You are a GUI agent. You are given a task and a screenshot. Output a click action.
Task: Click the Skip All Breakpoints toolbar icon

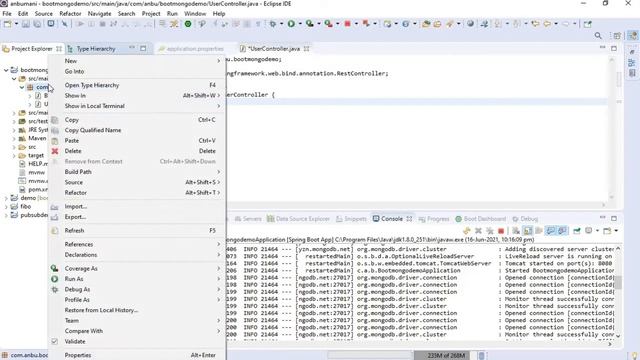point(64,24)
